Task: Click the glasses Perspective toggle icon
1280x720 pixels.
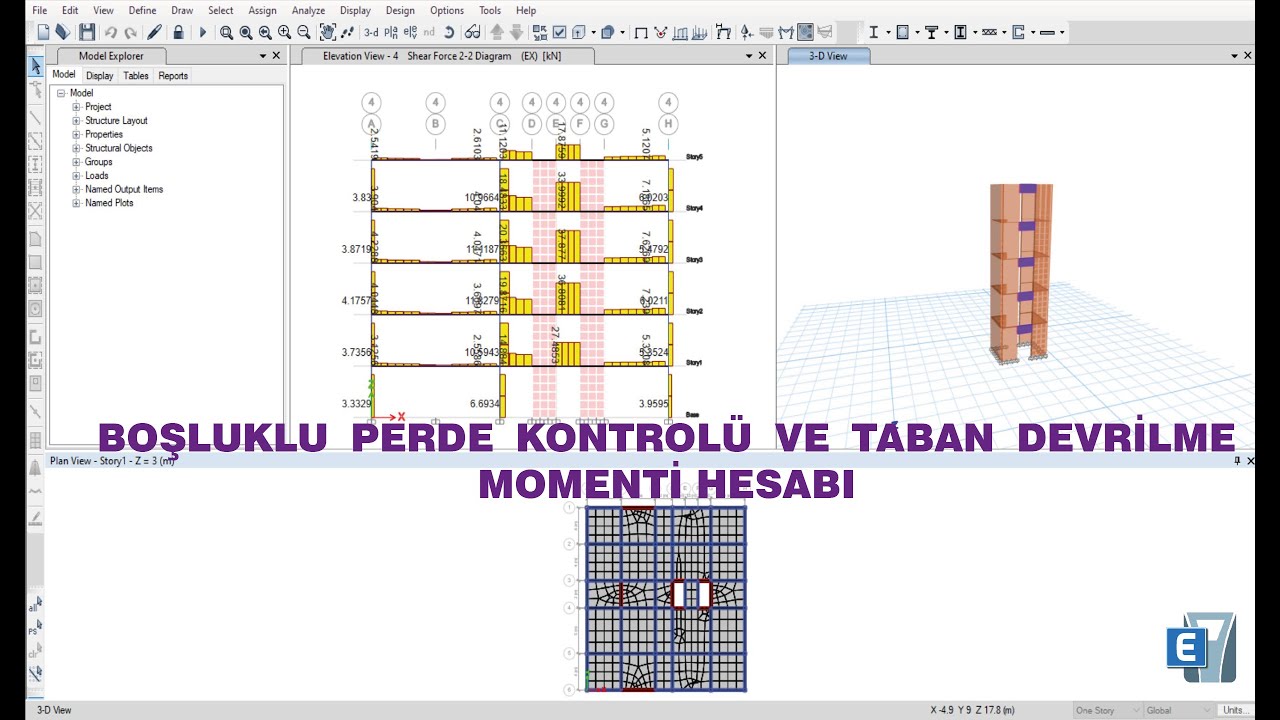Action: coord(472,32)
